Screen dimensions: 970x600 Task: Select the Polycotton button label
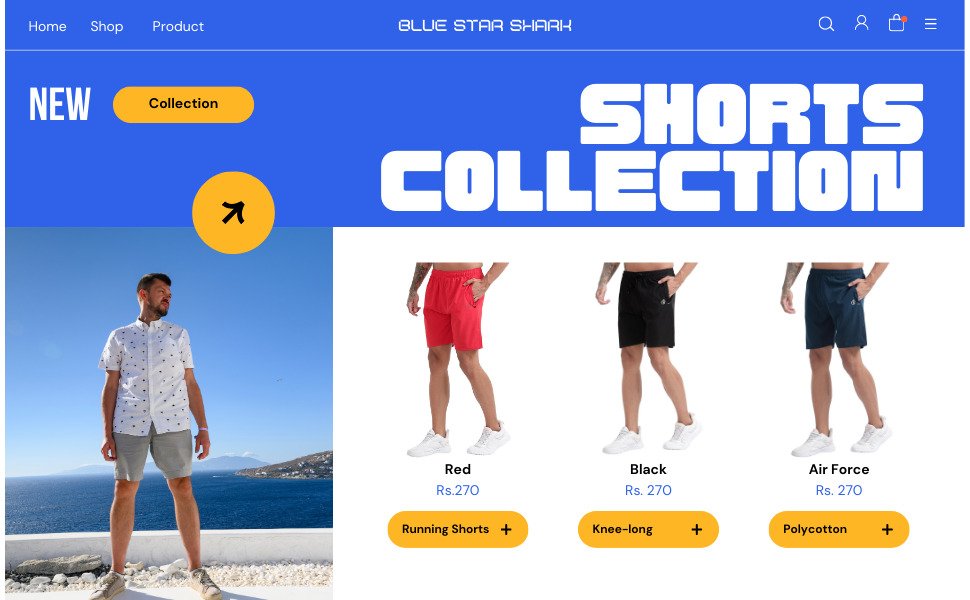815,529
